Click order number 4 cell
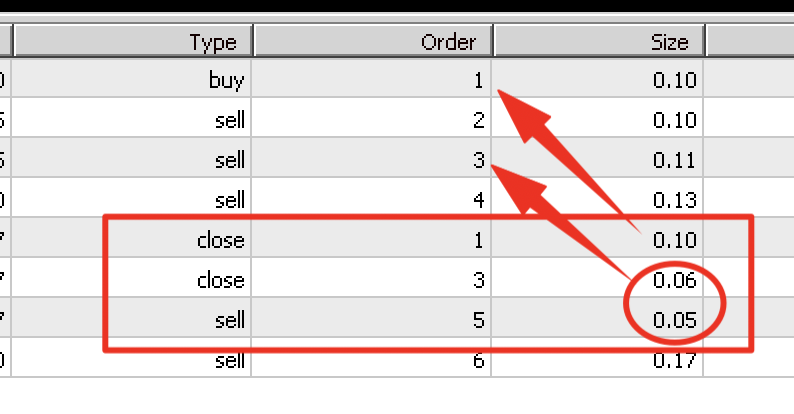794x414 pixels. coord(371,199)
